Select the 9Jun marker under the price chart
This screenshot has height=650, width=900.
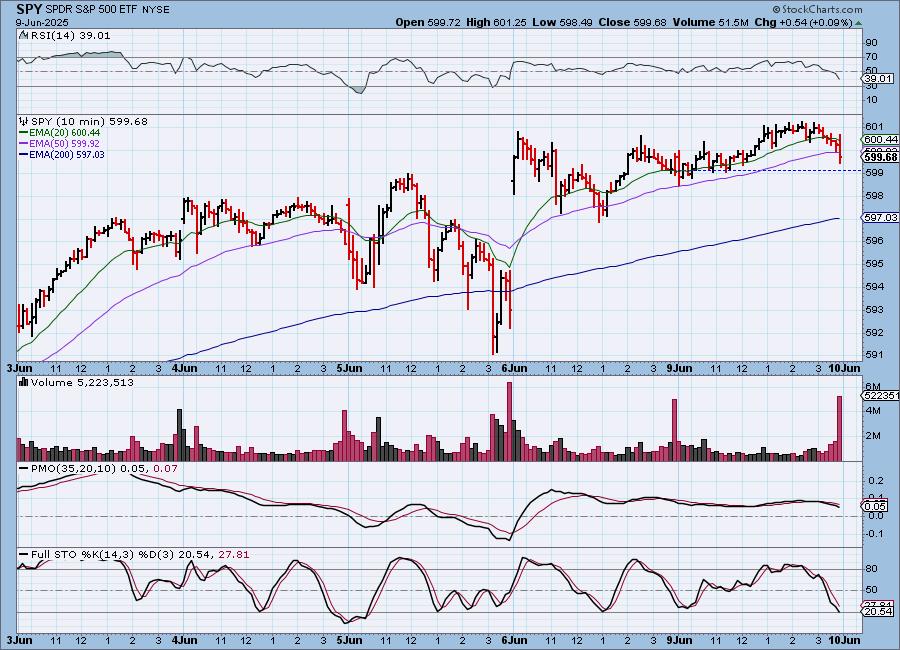[x=680, y=368]
